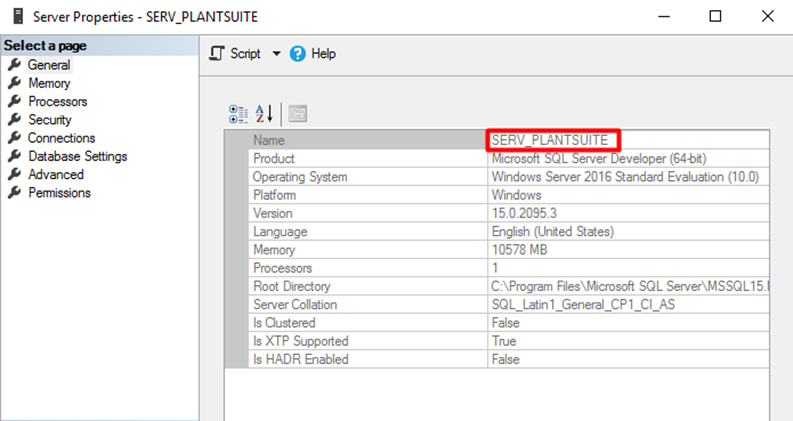Click the Script scroll icon
The height and width of the screenshot is (421, 793).
pos(216,53)
